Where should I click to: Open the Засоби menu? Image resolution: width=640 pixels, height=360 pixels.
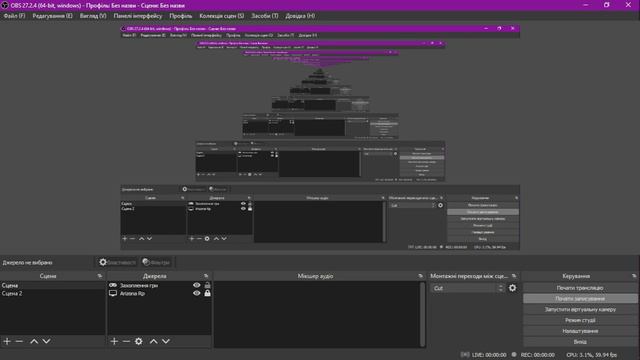coord(264,16)
